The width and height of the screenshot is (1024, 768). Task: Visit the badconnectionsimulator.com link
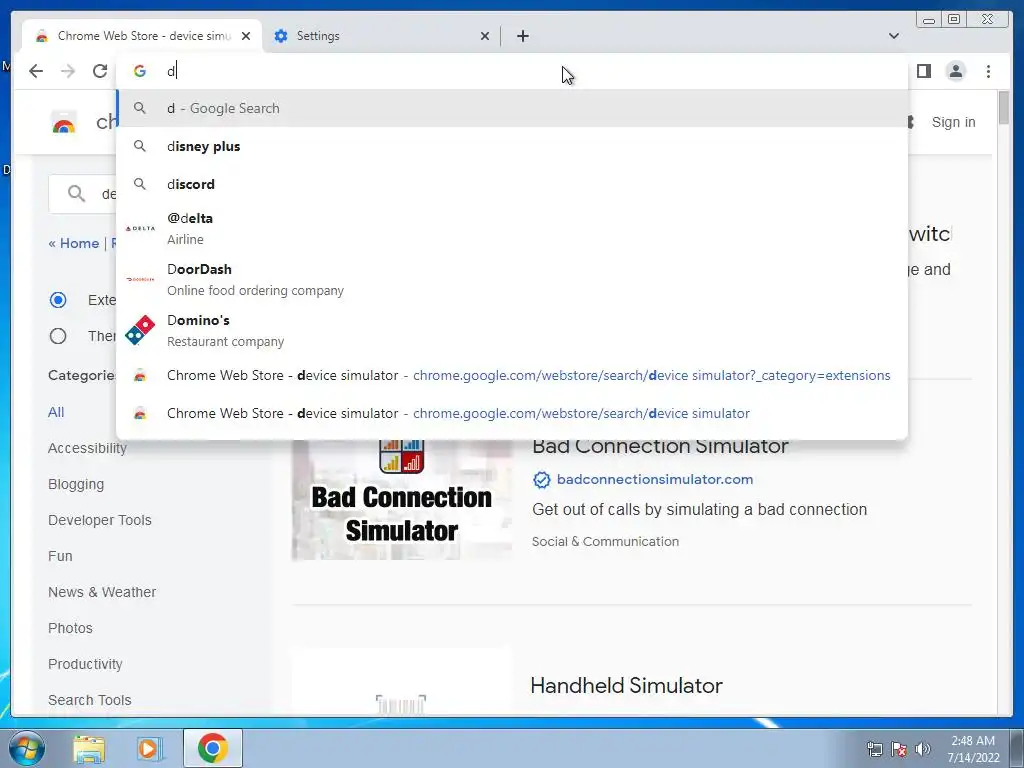point(654,479)
